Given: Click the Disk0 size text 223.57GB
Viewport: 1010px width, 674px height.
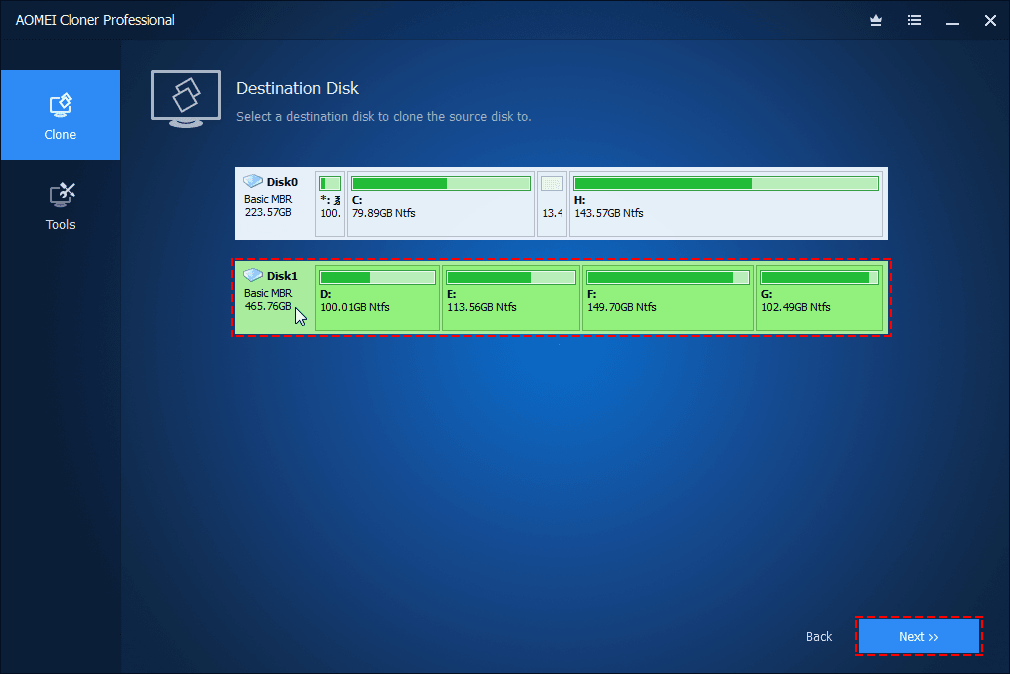Looking at the screenshot, I should click(x=268, y=212).
